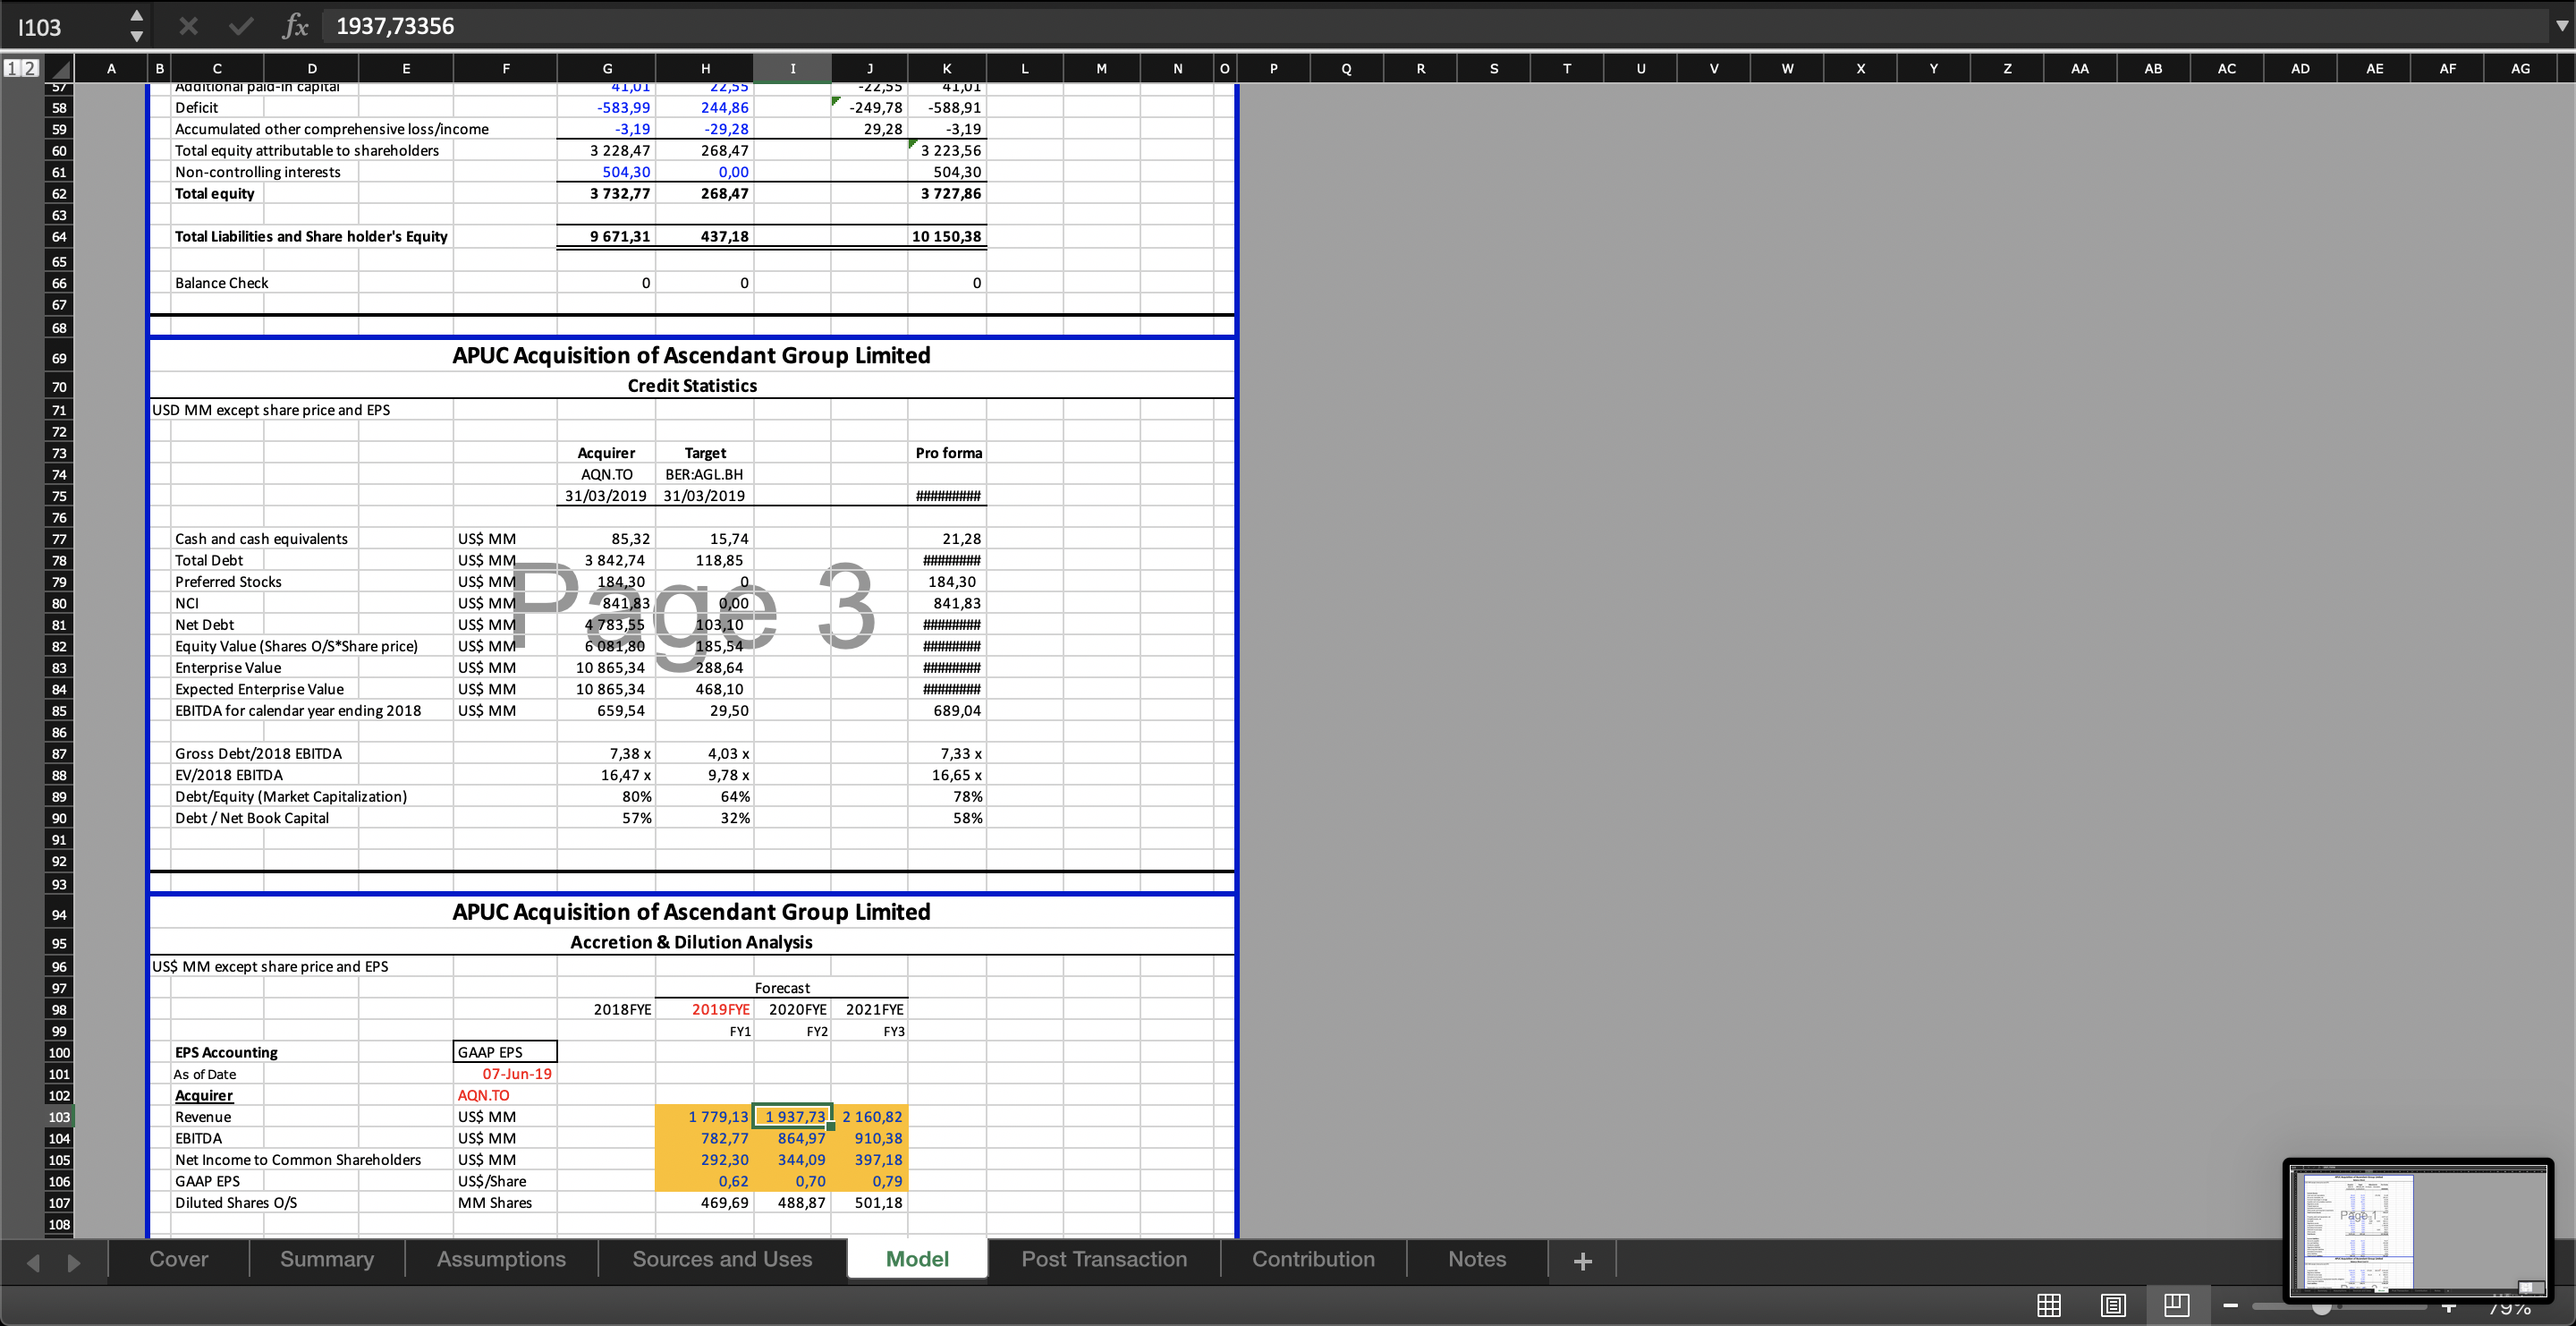
Task: Switch to Post Transaction tab
Action: point(1104,1259)
